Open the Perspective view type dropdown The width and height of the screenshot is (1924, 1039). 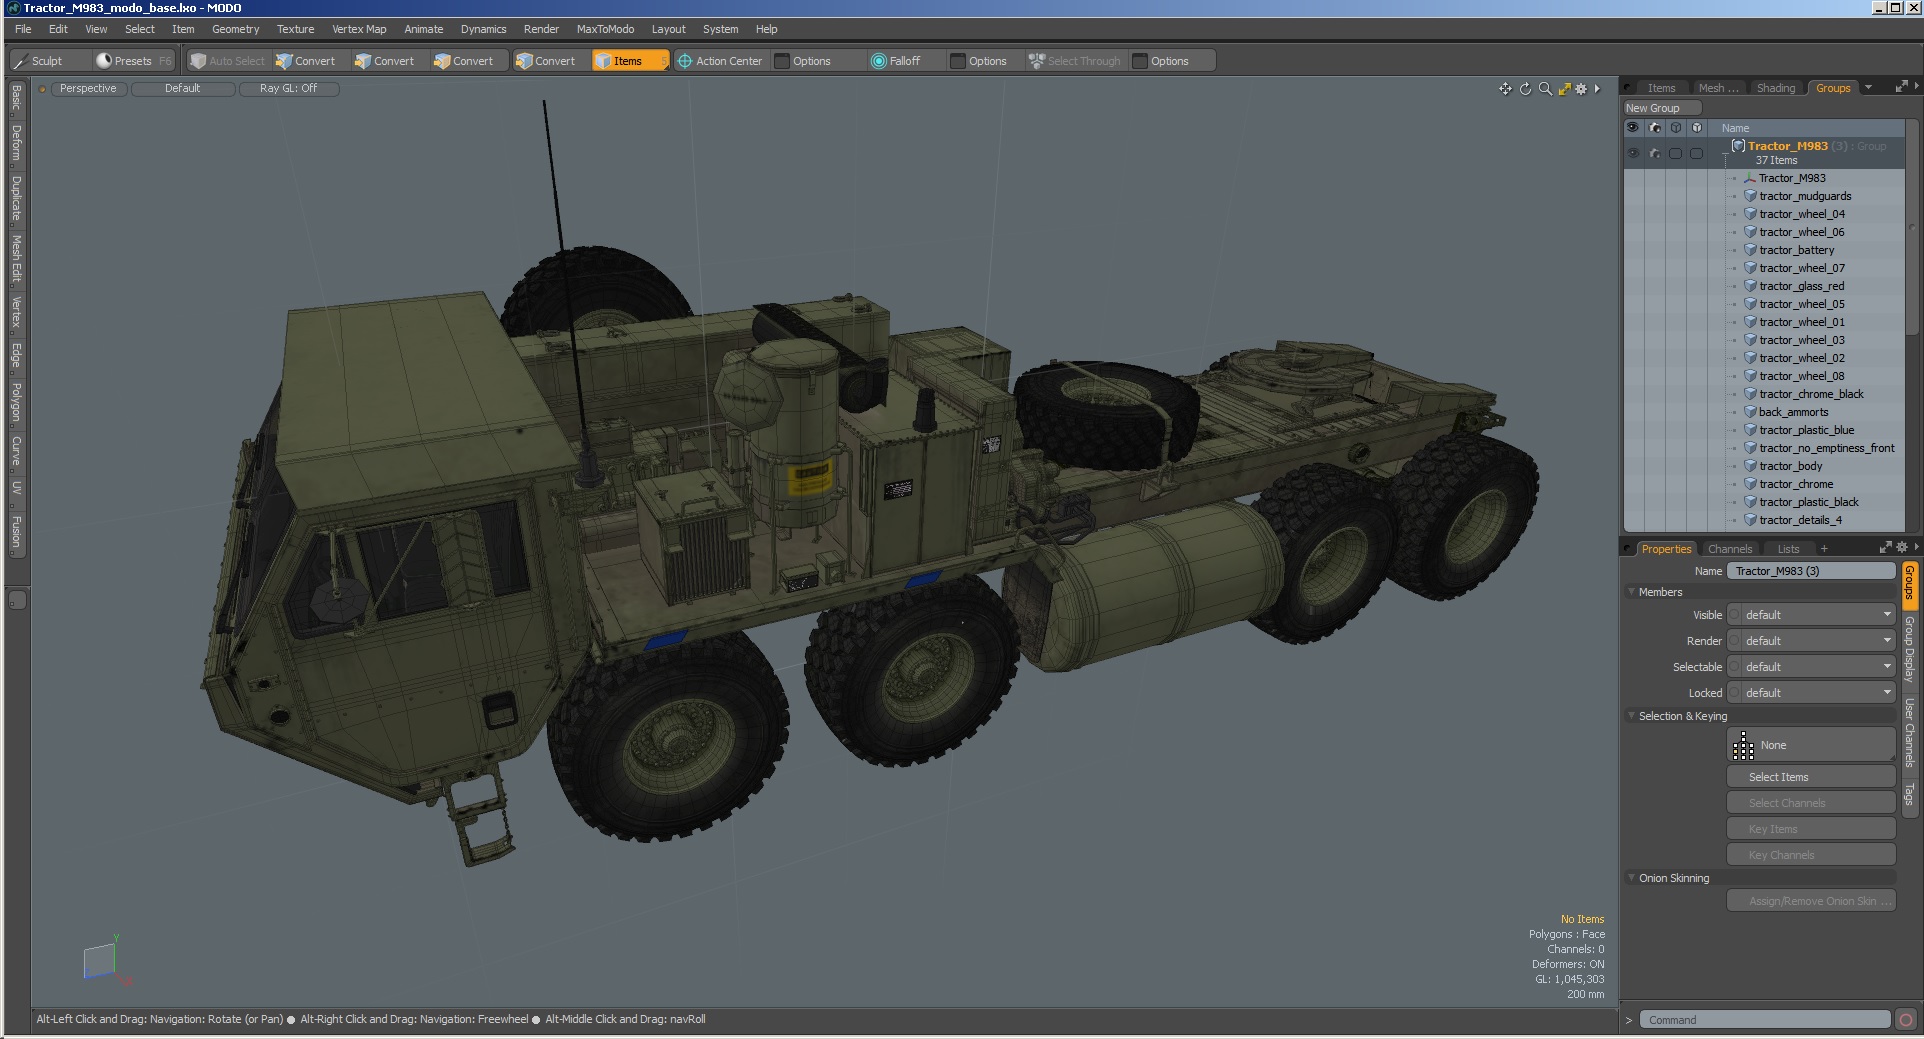(88, 89)
